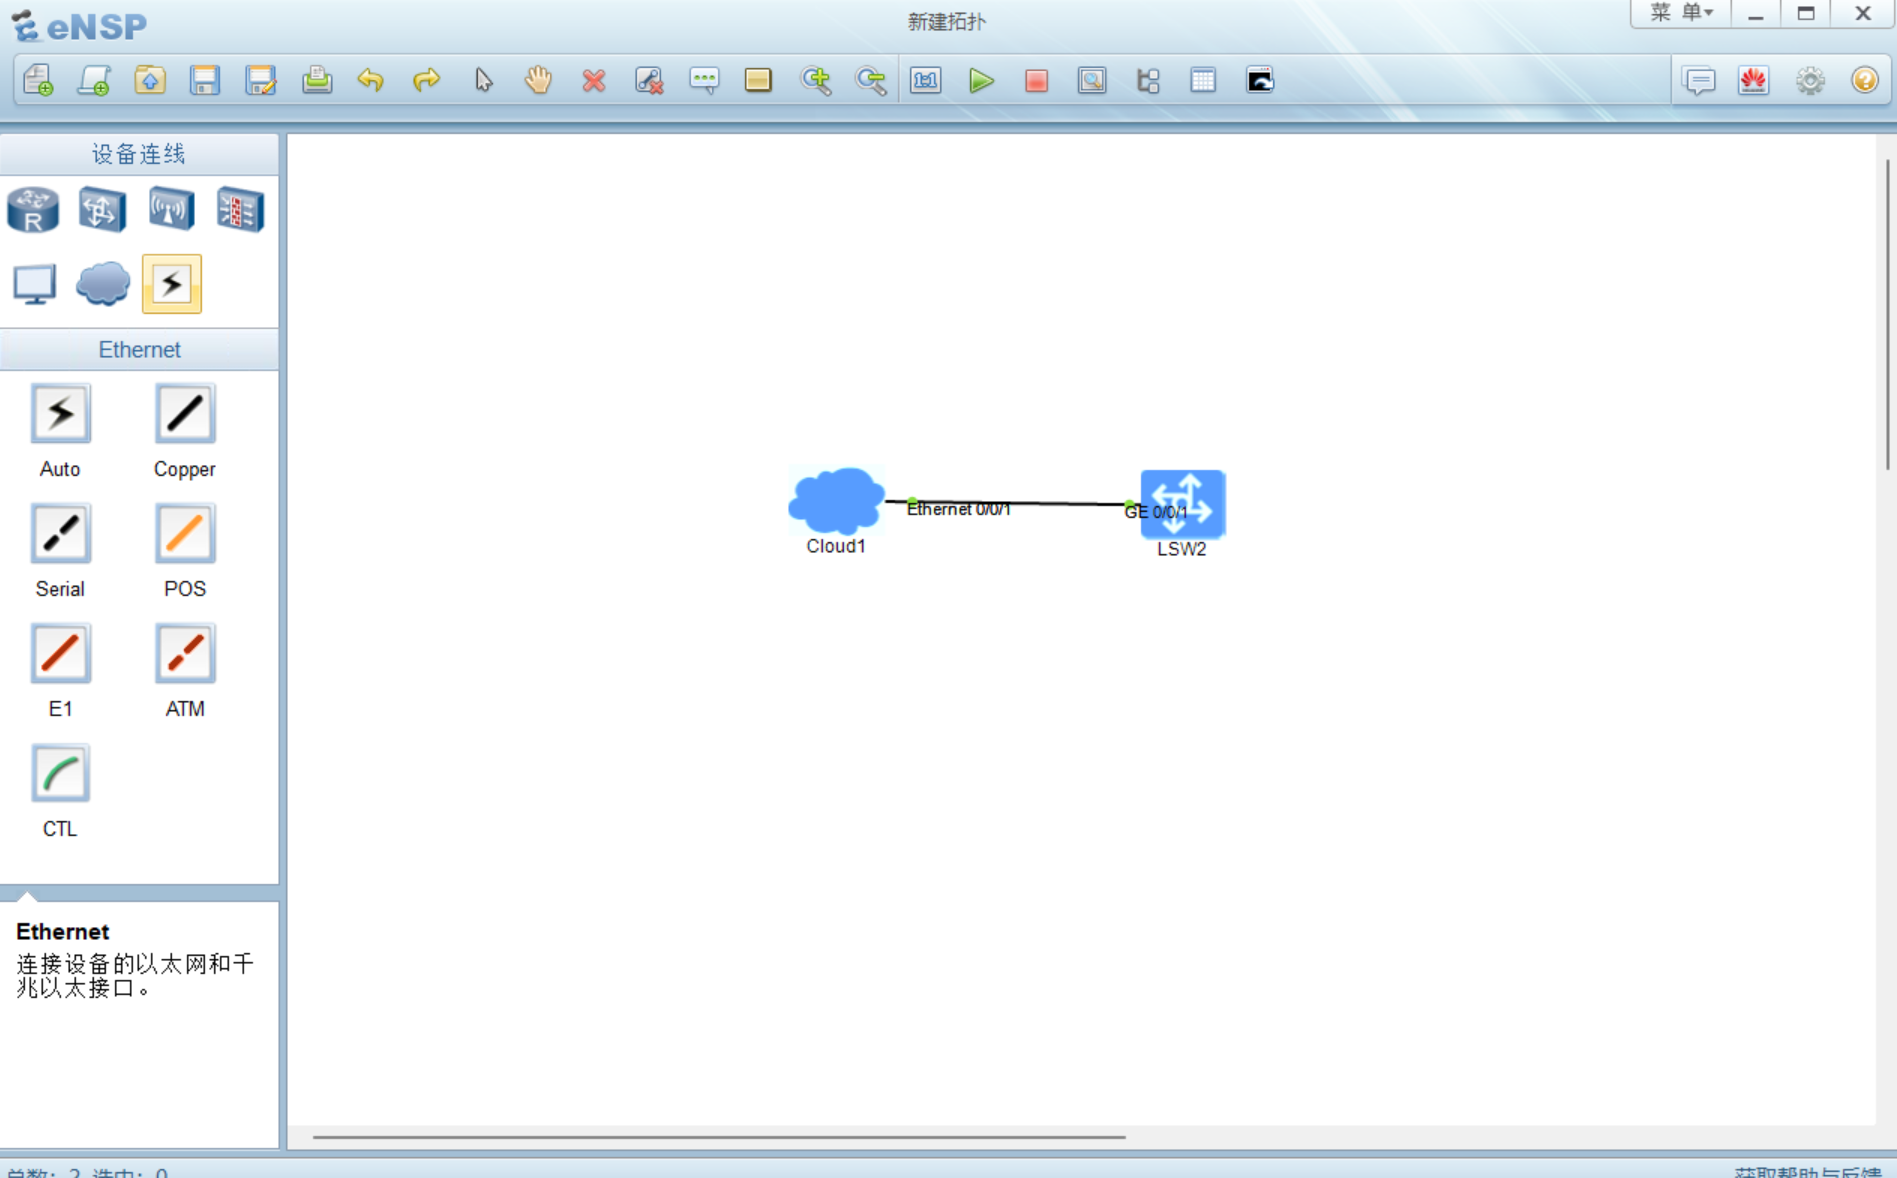The image size is (1897, 1178).
Task: Click the topology tree layout icon
Action: 1148,80
